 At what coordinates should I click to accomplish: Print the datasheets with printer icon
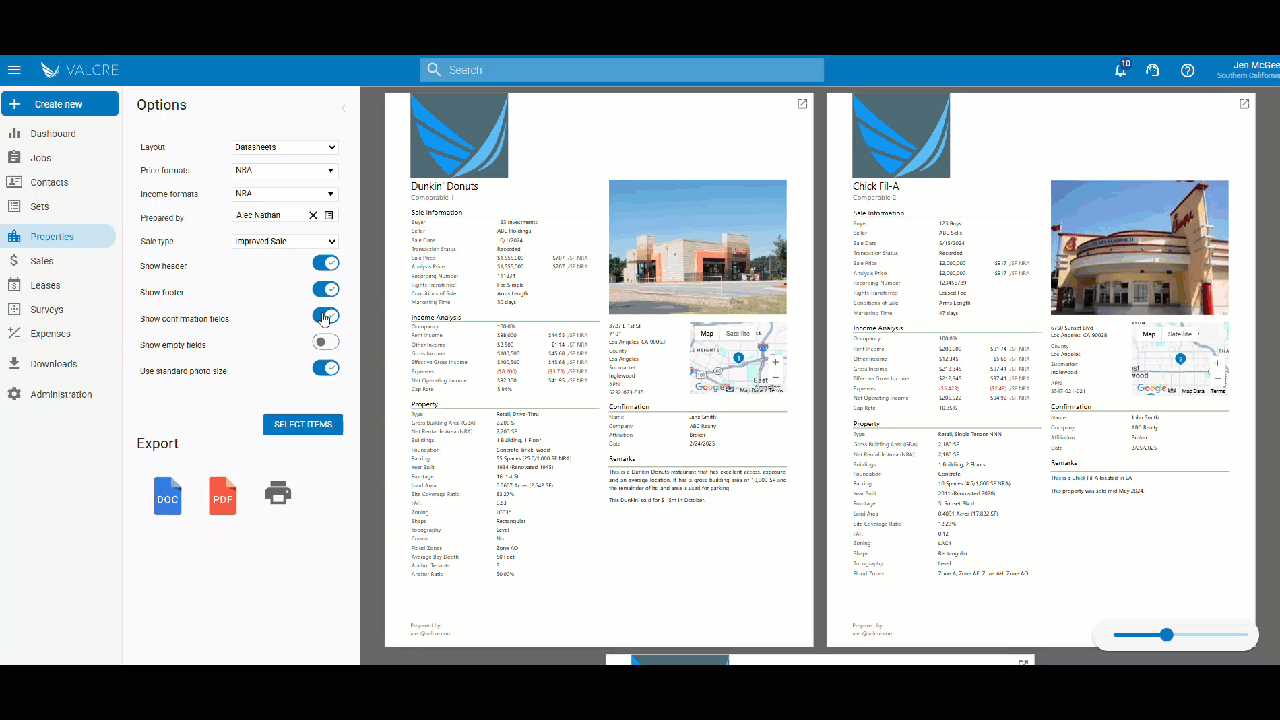278,492
